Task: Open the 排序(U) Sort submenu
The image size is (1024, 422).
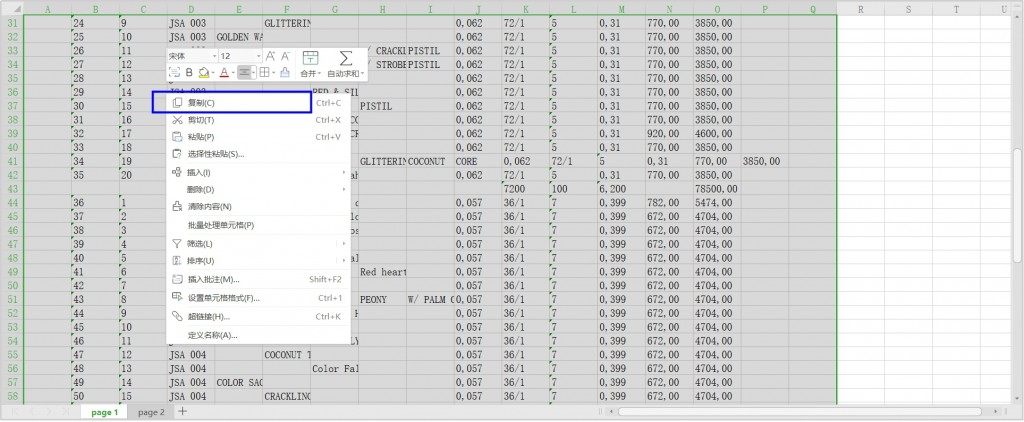Action: [x=259, y=261]
